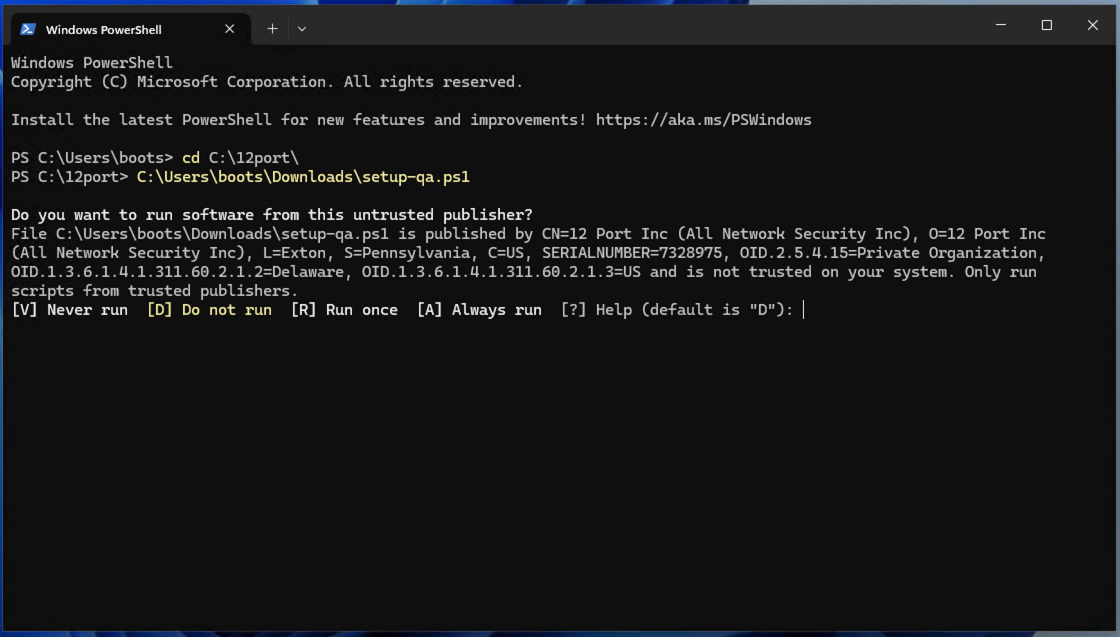Click the yellow "[D] Do not run" option

[x=209, y=310]
